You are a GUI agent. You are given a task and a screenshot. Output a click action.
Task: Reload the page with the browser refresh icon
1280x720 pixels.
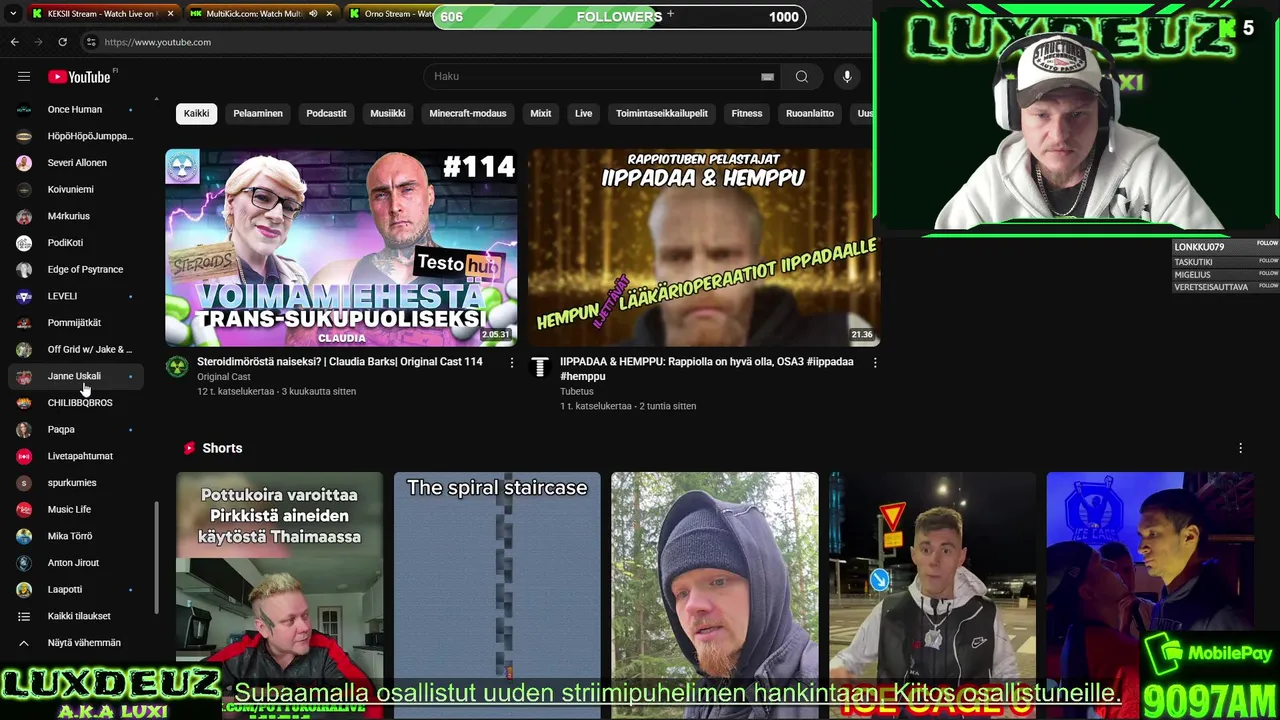pyautogui.click(x=62, y=42)
